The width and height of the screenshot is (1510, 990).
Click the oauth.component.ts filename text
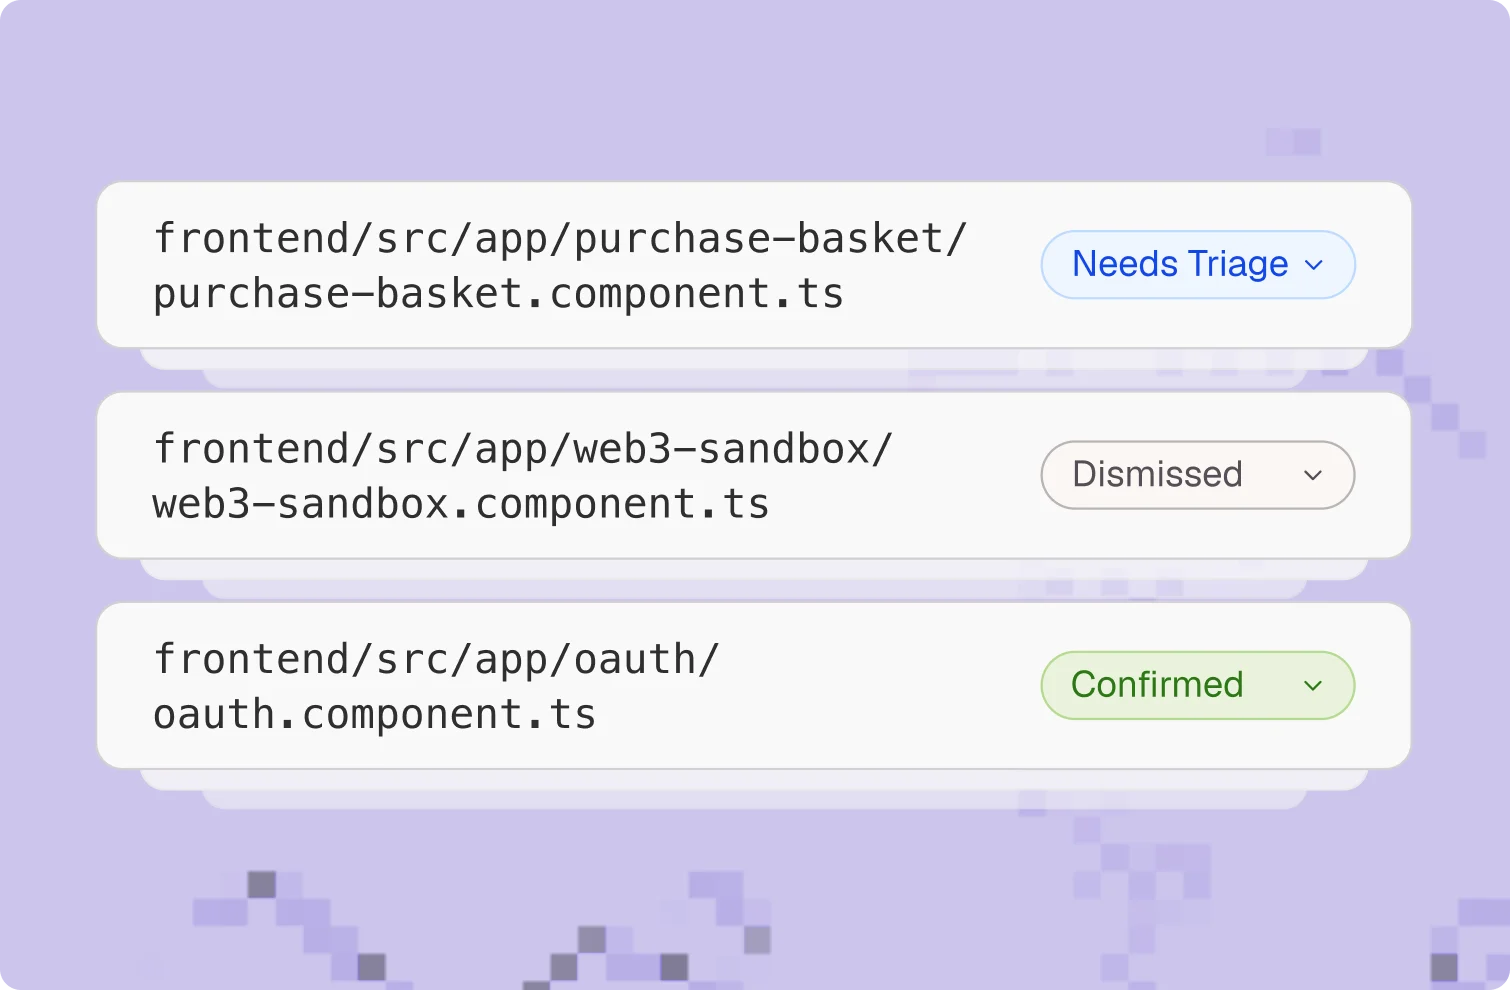374,715
